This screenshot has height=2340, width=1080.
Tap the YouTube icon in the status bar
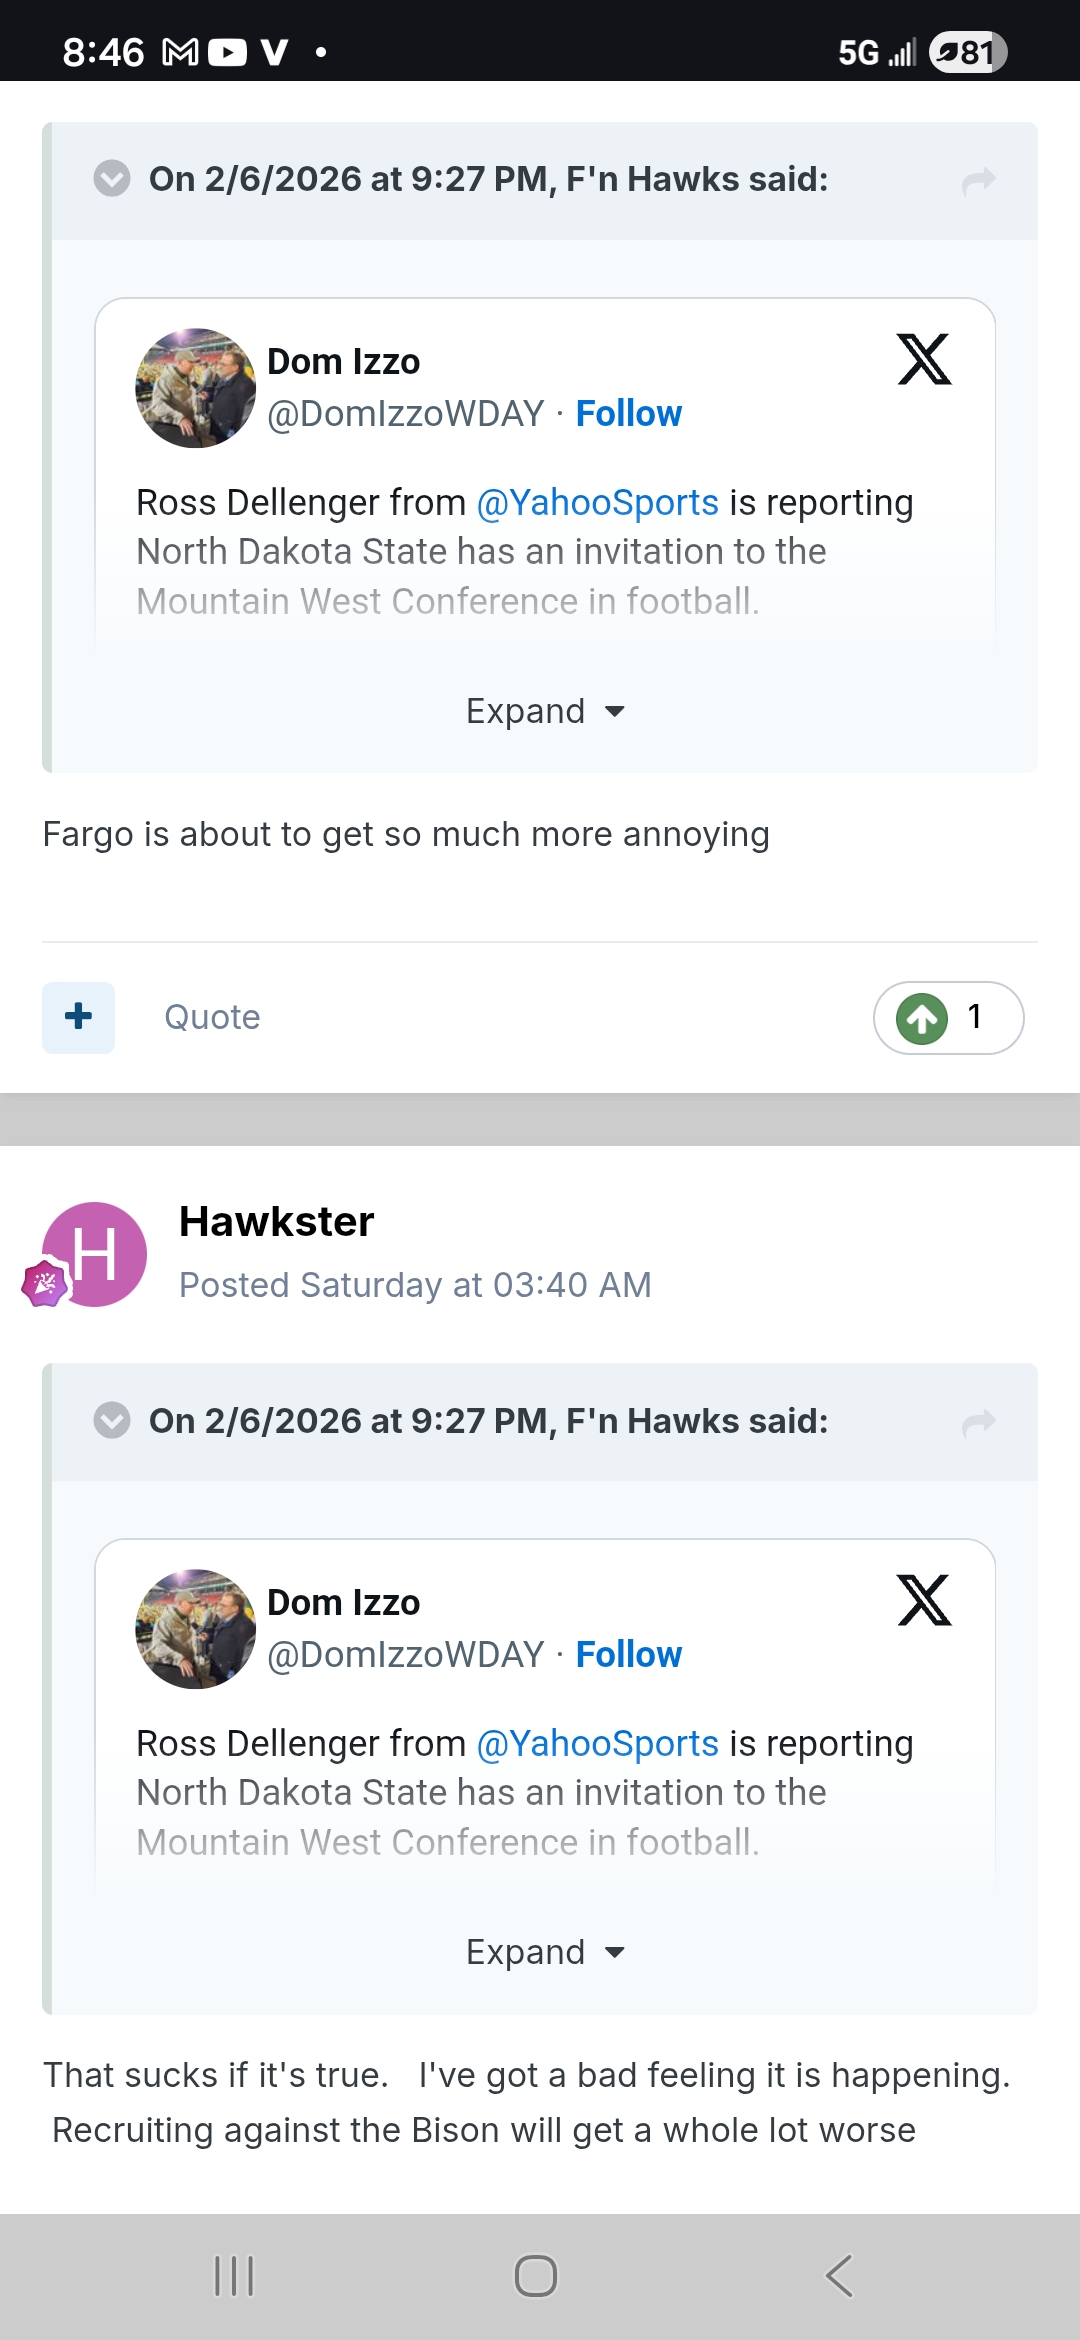[228, 51]
